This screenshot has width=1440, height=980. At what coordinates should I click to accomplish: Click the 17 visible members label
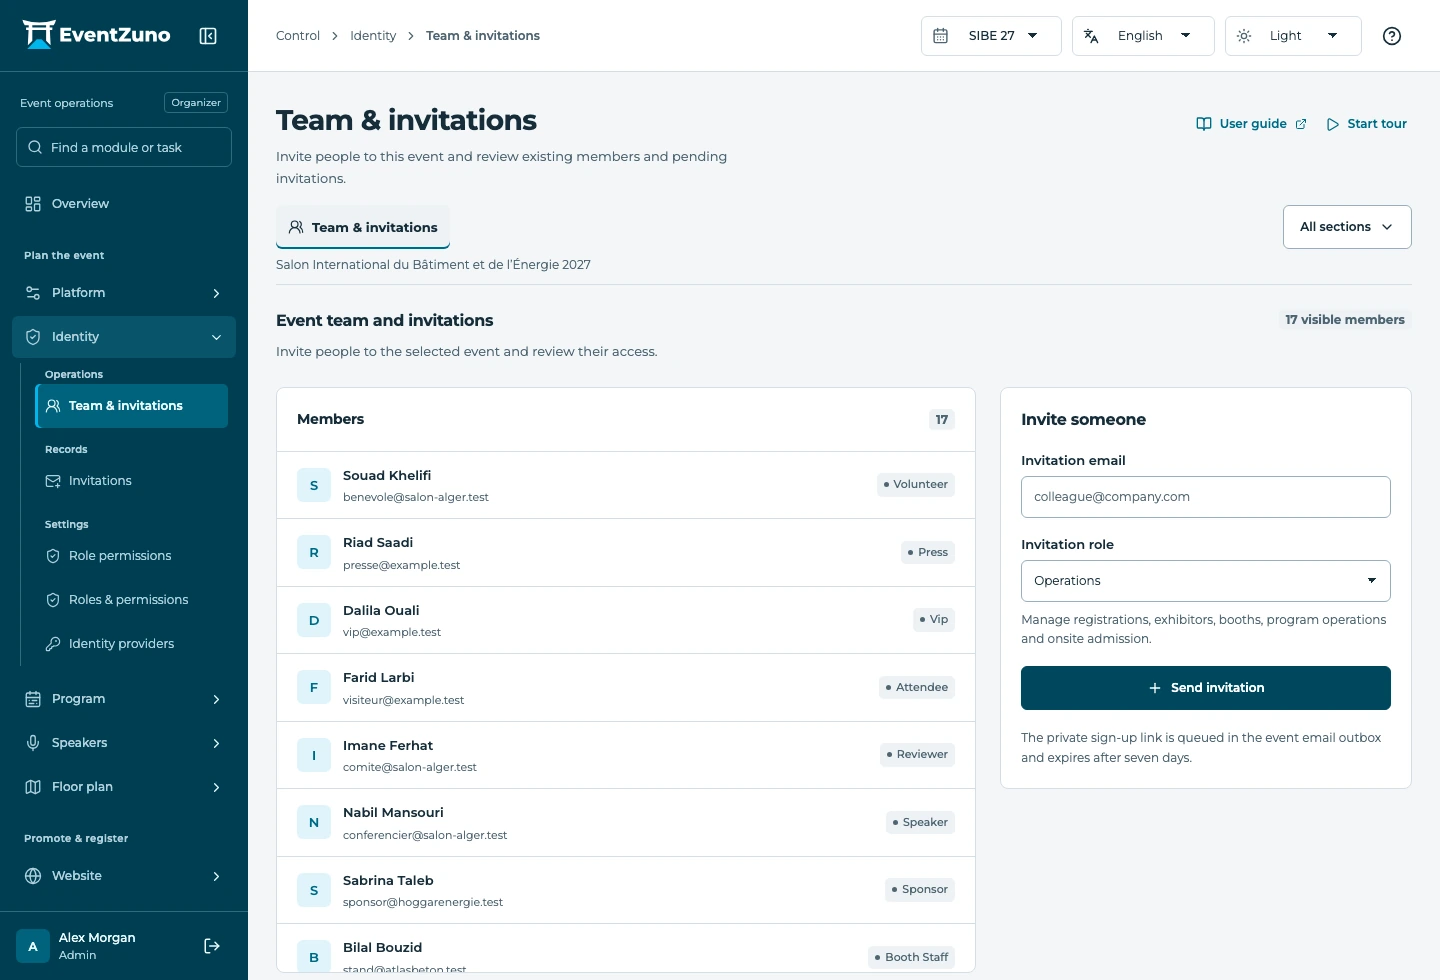click(1345, 320)
